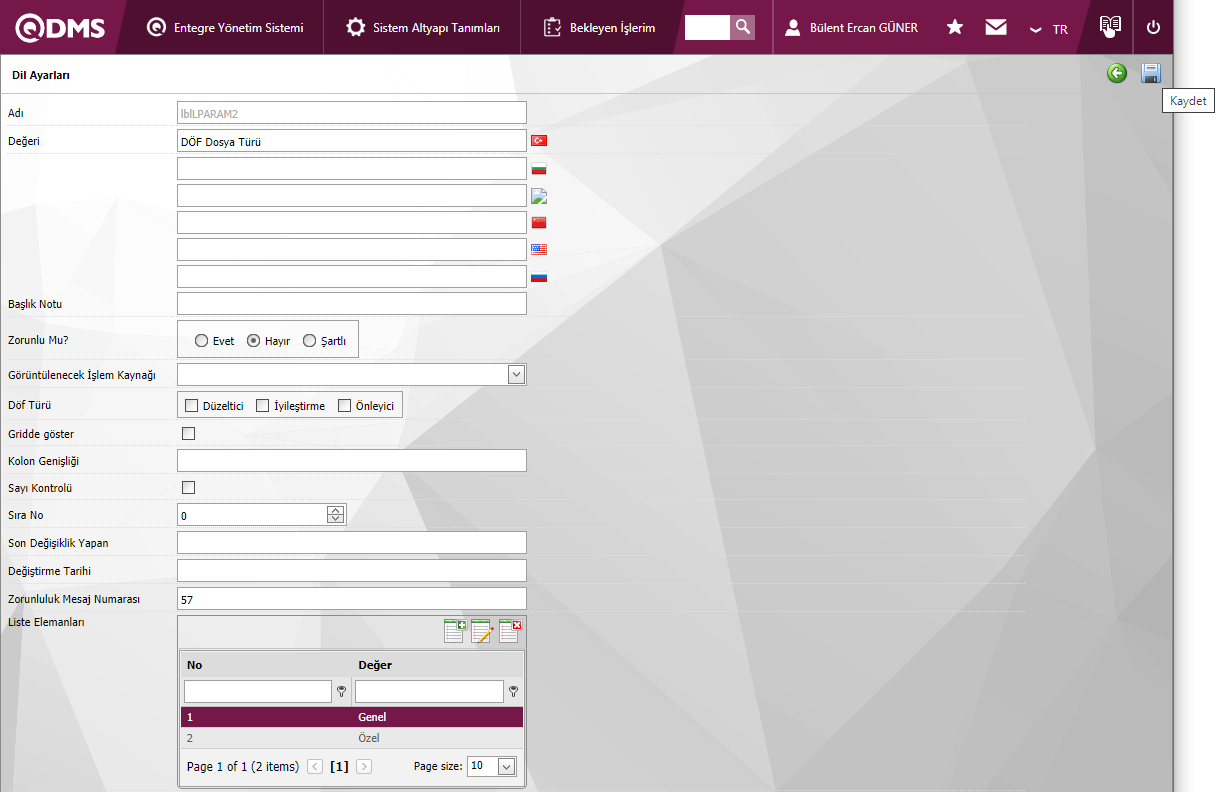Go to next grid page
The width and height of the screenshot is (1218, 792).
point(364,767)
